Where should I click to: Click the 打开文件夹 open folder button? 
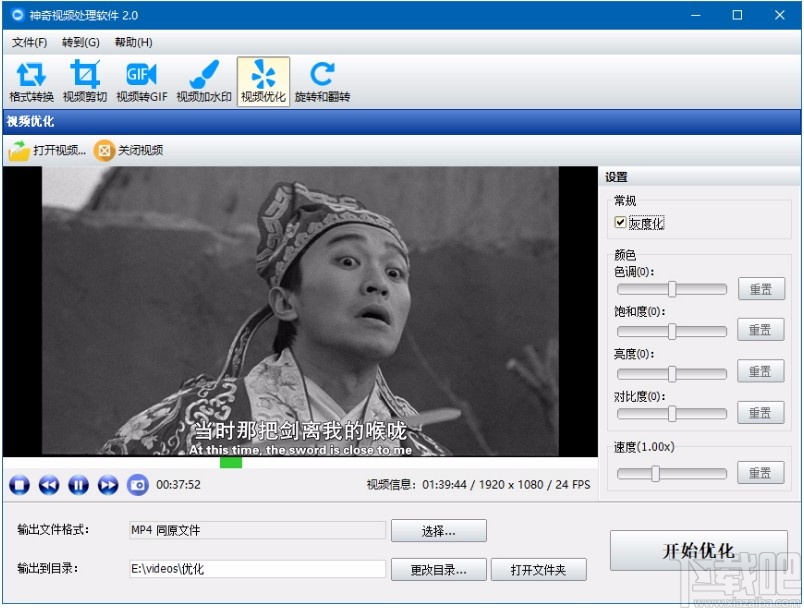(538, 570)
